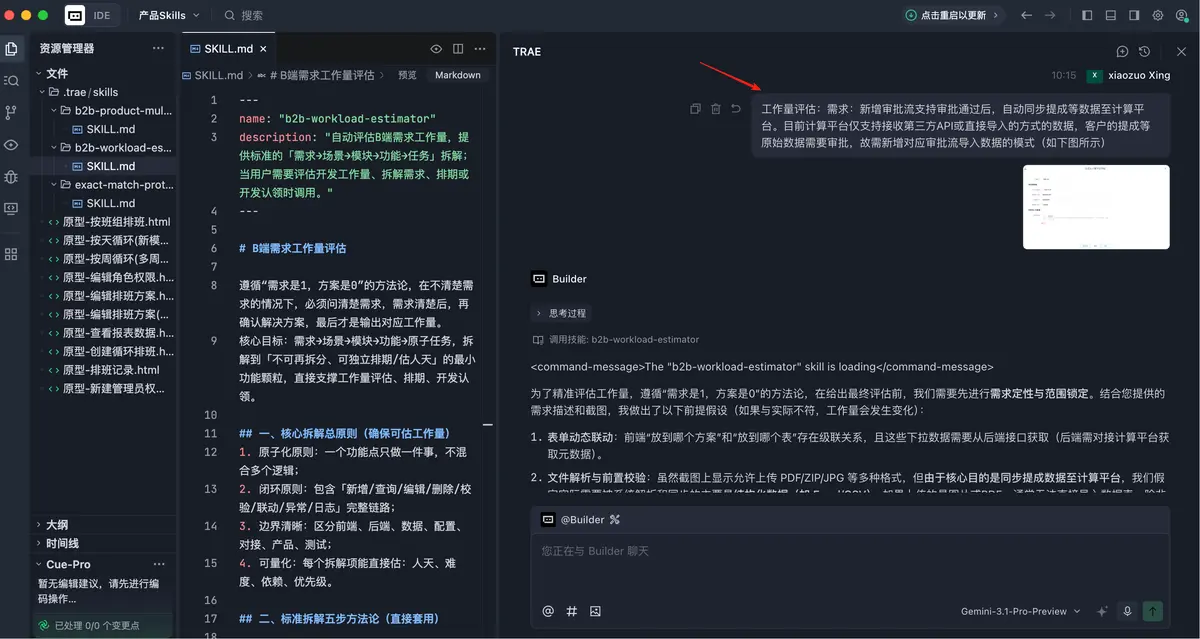Open chat history in TRAE panel

click(x=1144, y=52)
